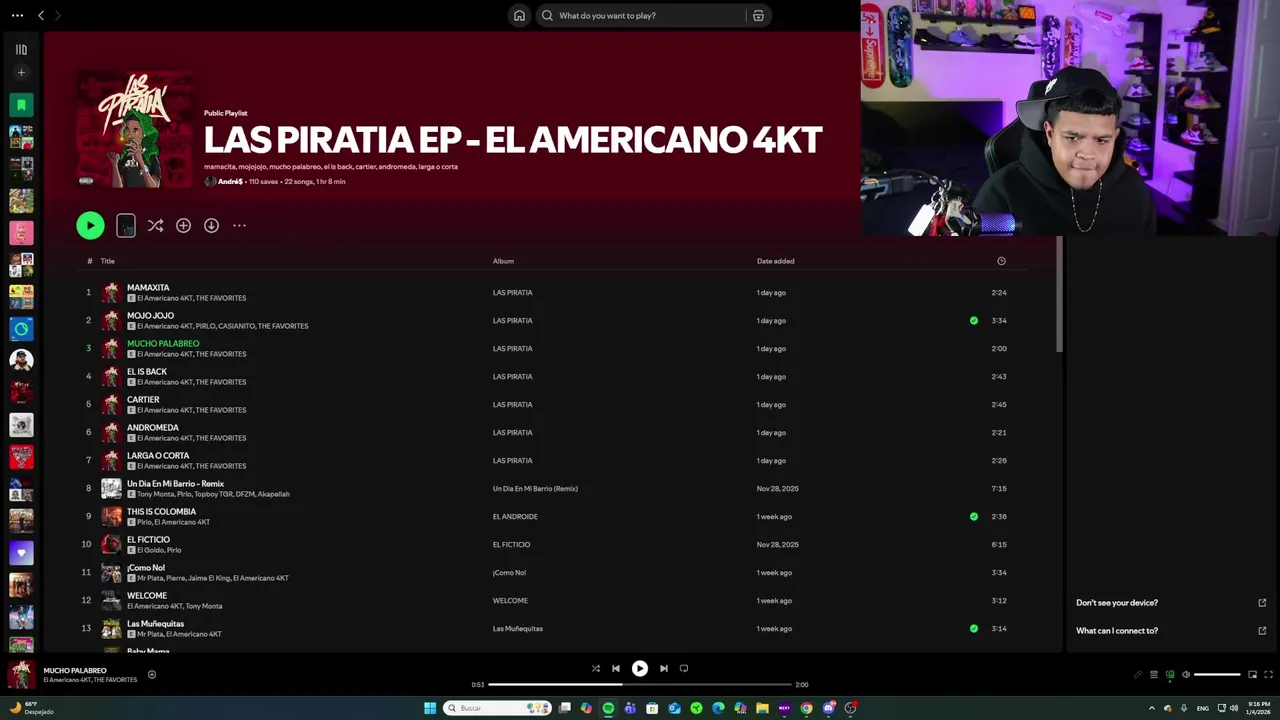Collapse Your Library sidebar icon
This screenshot has width=1280, height=720.
[21, 49]
